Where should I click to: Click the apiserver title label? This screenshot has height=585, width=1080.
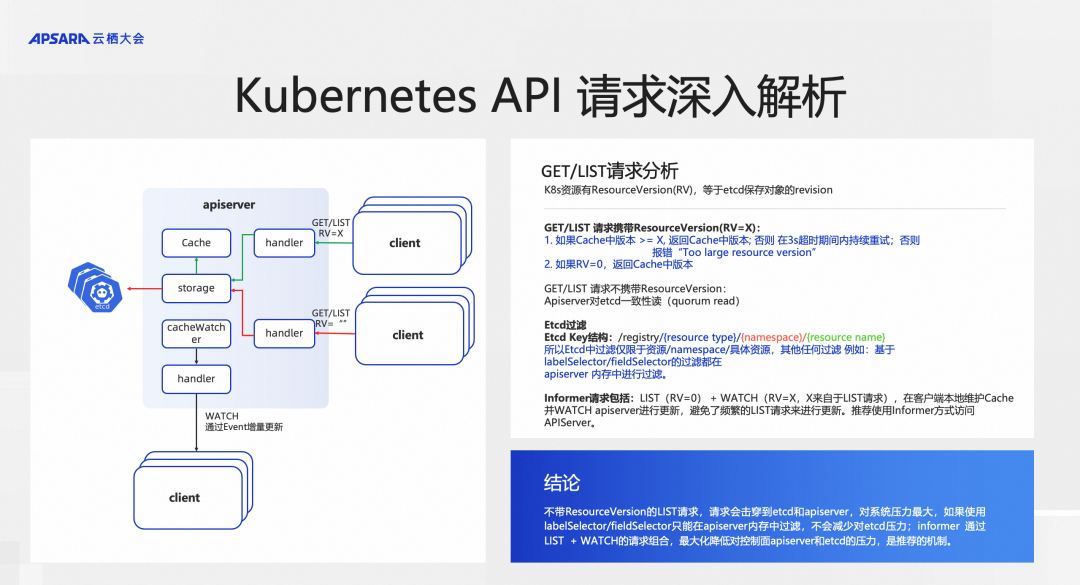[229, 205]
